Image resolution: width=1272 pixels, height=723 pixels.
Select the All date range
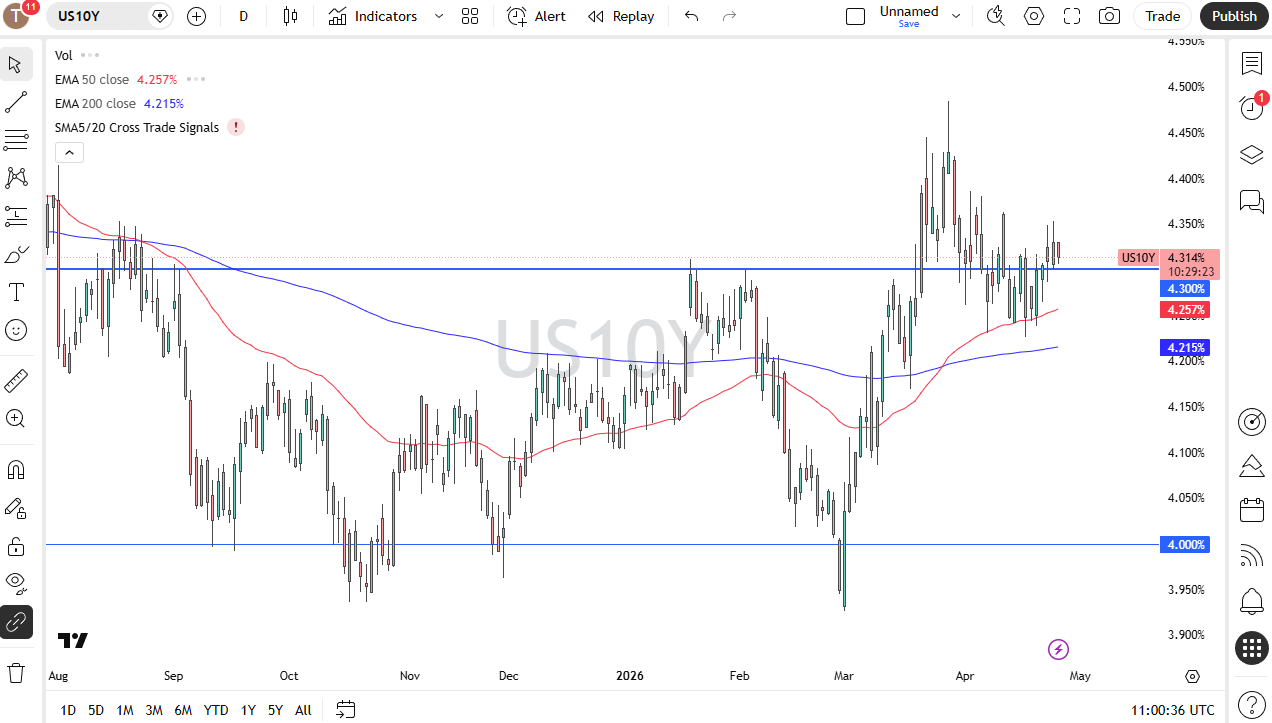pyautogui.click(x=303, y=710)
